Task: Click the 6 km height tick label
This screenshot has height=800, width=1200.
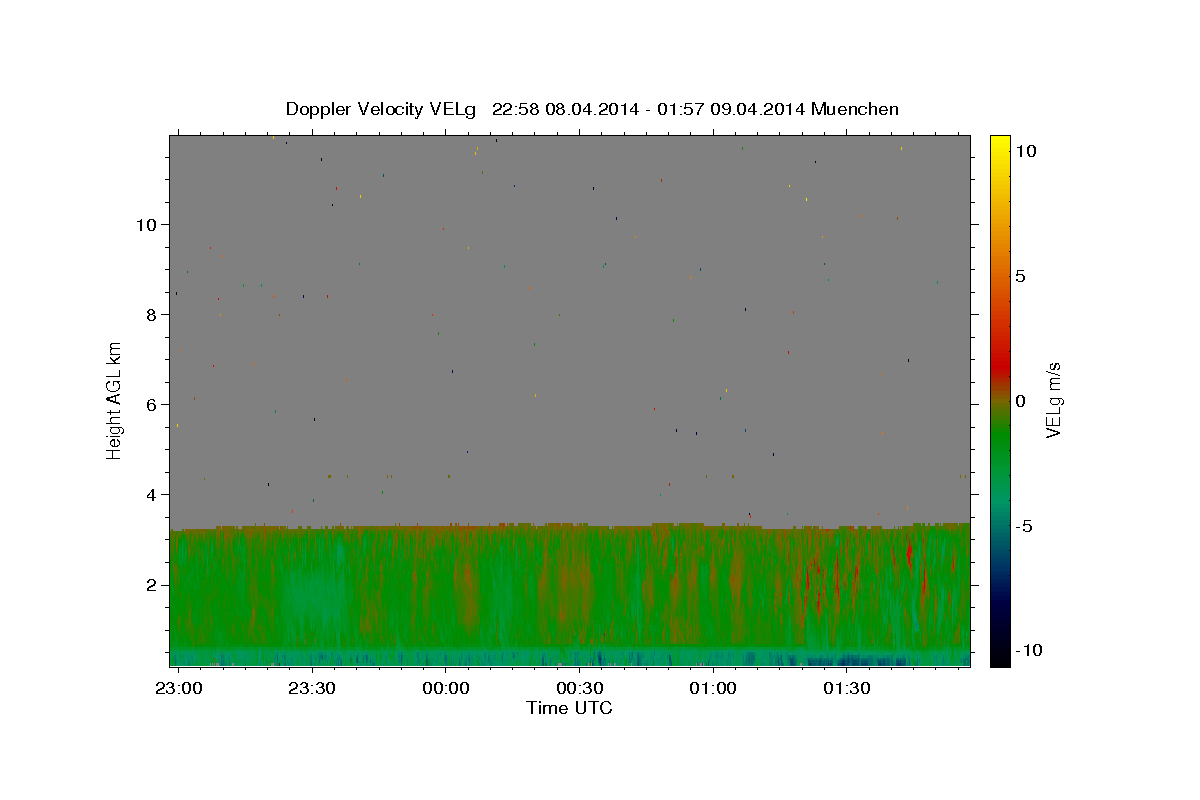Action: (151, 404)
